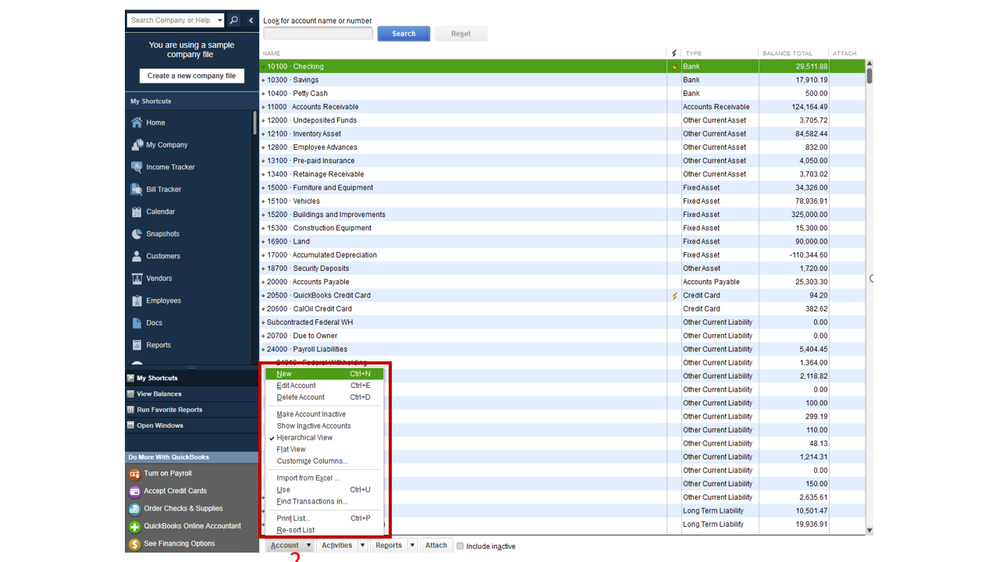Open My Company shortcut icon
Viewport: 999px width, 562px height.
(x=137, y=145)
